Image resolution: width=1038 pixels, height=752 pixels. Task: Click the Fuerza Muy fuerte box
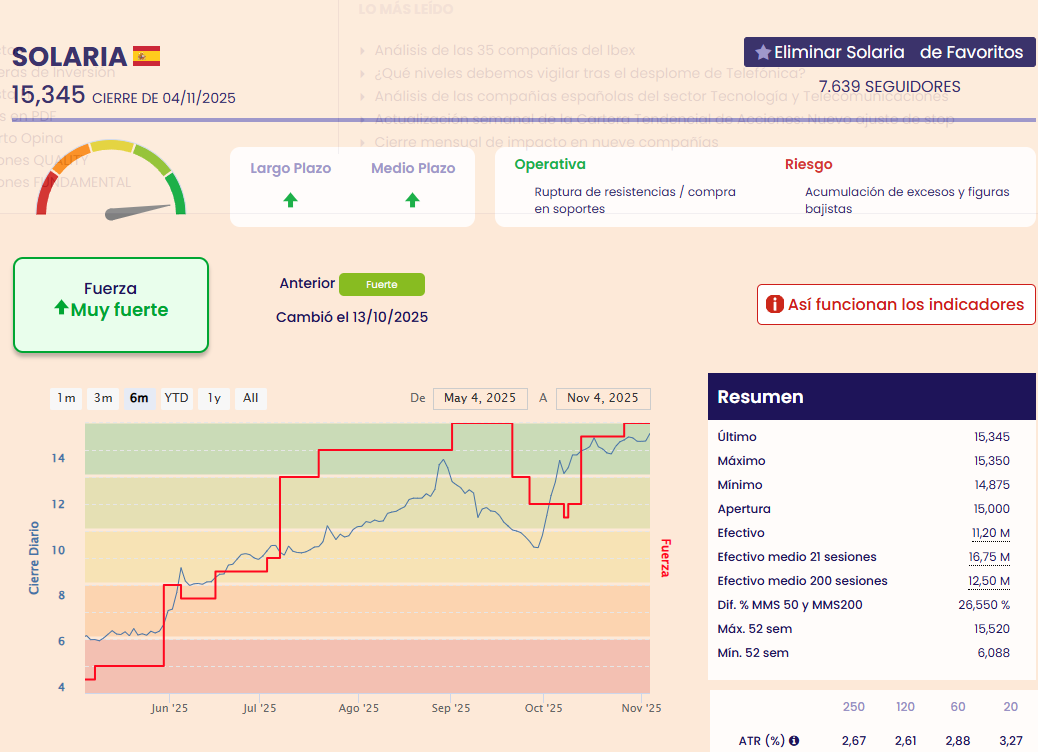tap(111, 305)
